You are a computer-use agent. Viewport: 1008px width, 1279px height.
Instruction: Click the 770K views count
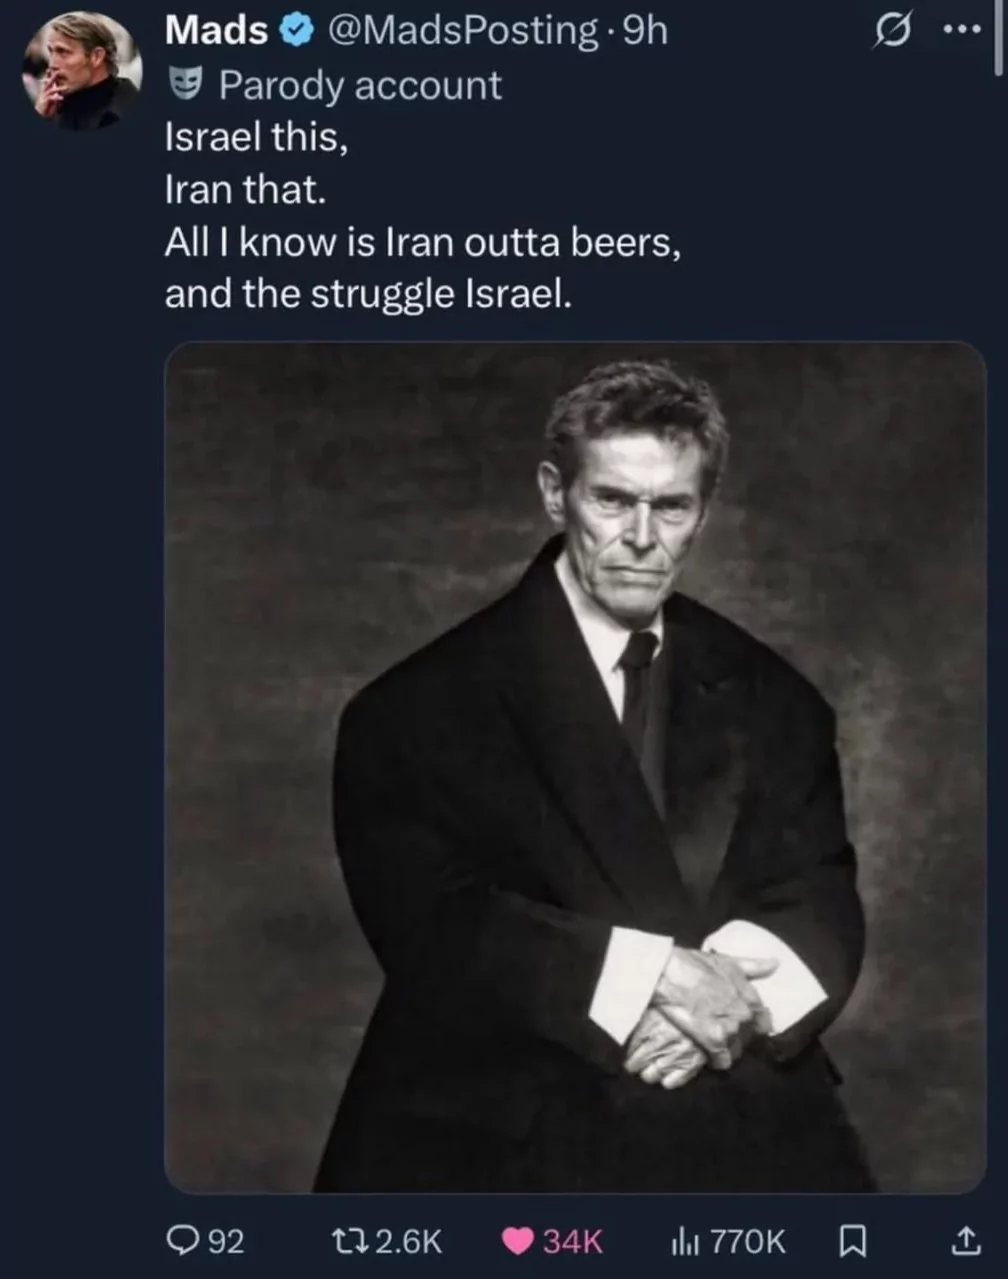[x=748, y=1241]
